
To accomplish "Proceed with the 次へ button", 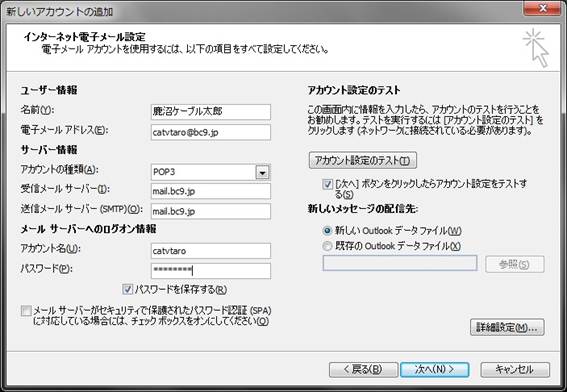I will [435, 370].
